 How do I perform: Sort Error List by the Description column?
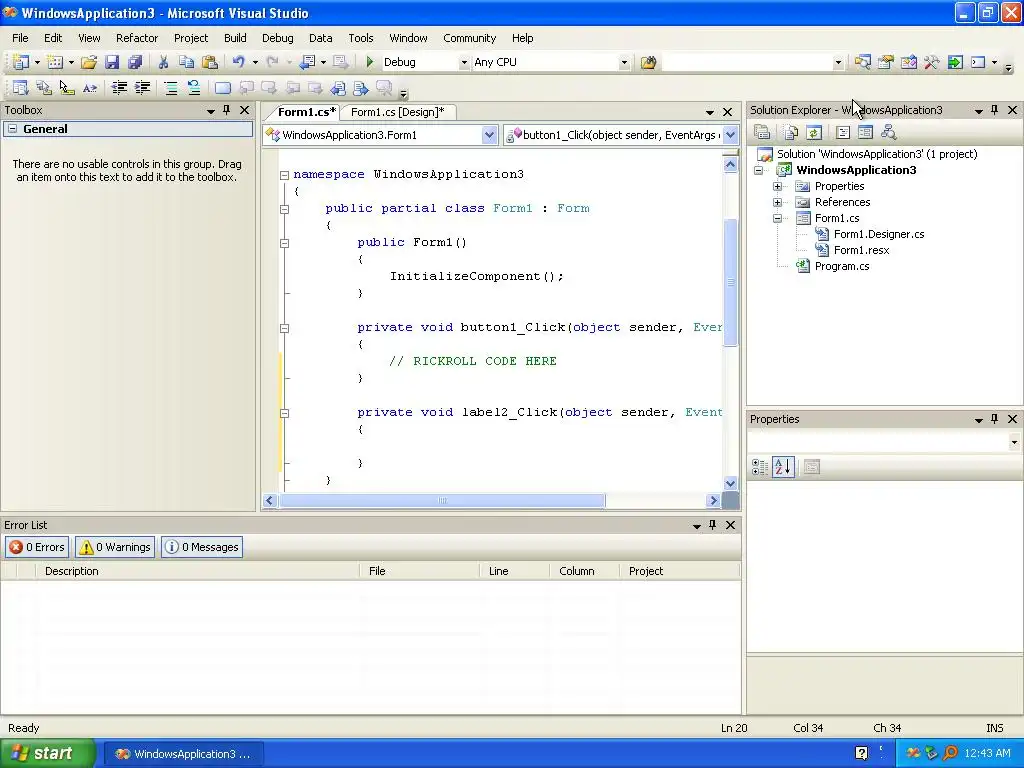[196, 571]
